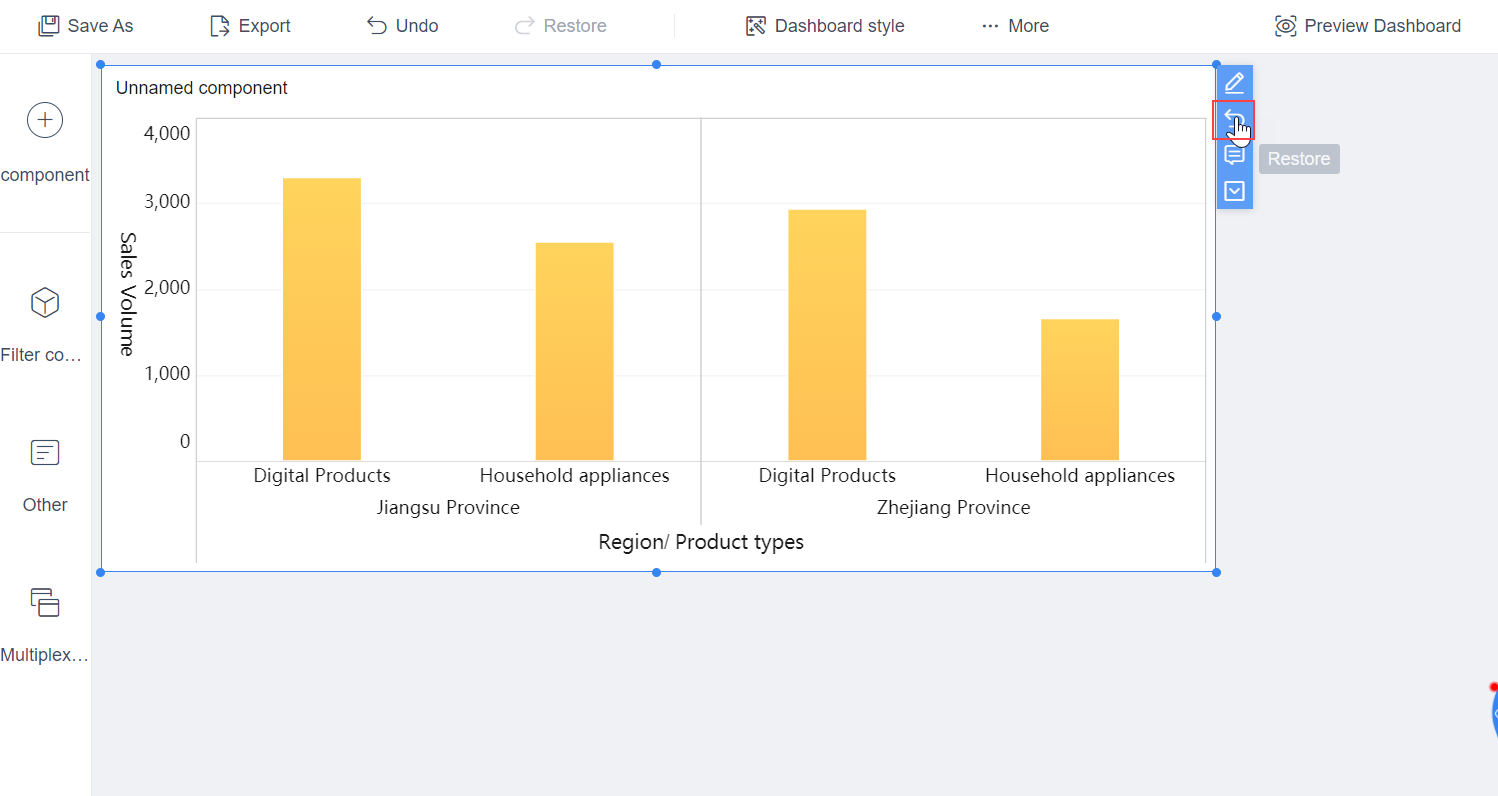Screen dimensions: 1498x796
Task: Open the More options menu
Action: pyautogui.click(x=1015, y=26)
